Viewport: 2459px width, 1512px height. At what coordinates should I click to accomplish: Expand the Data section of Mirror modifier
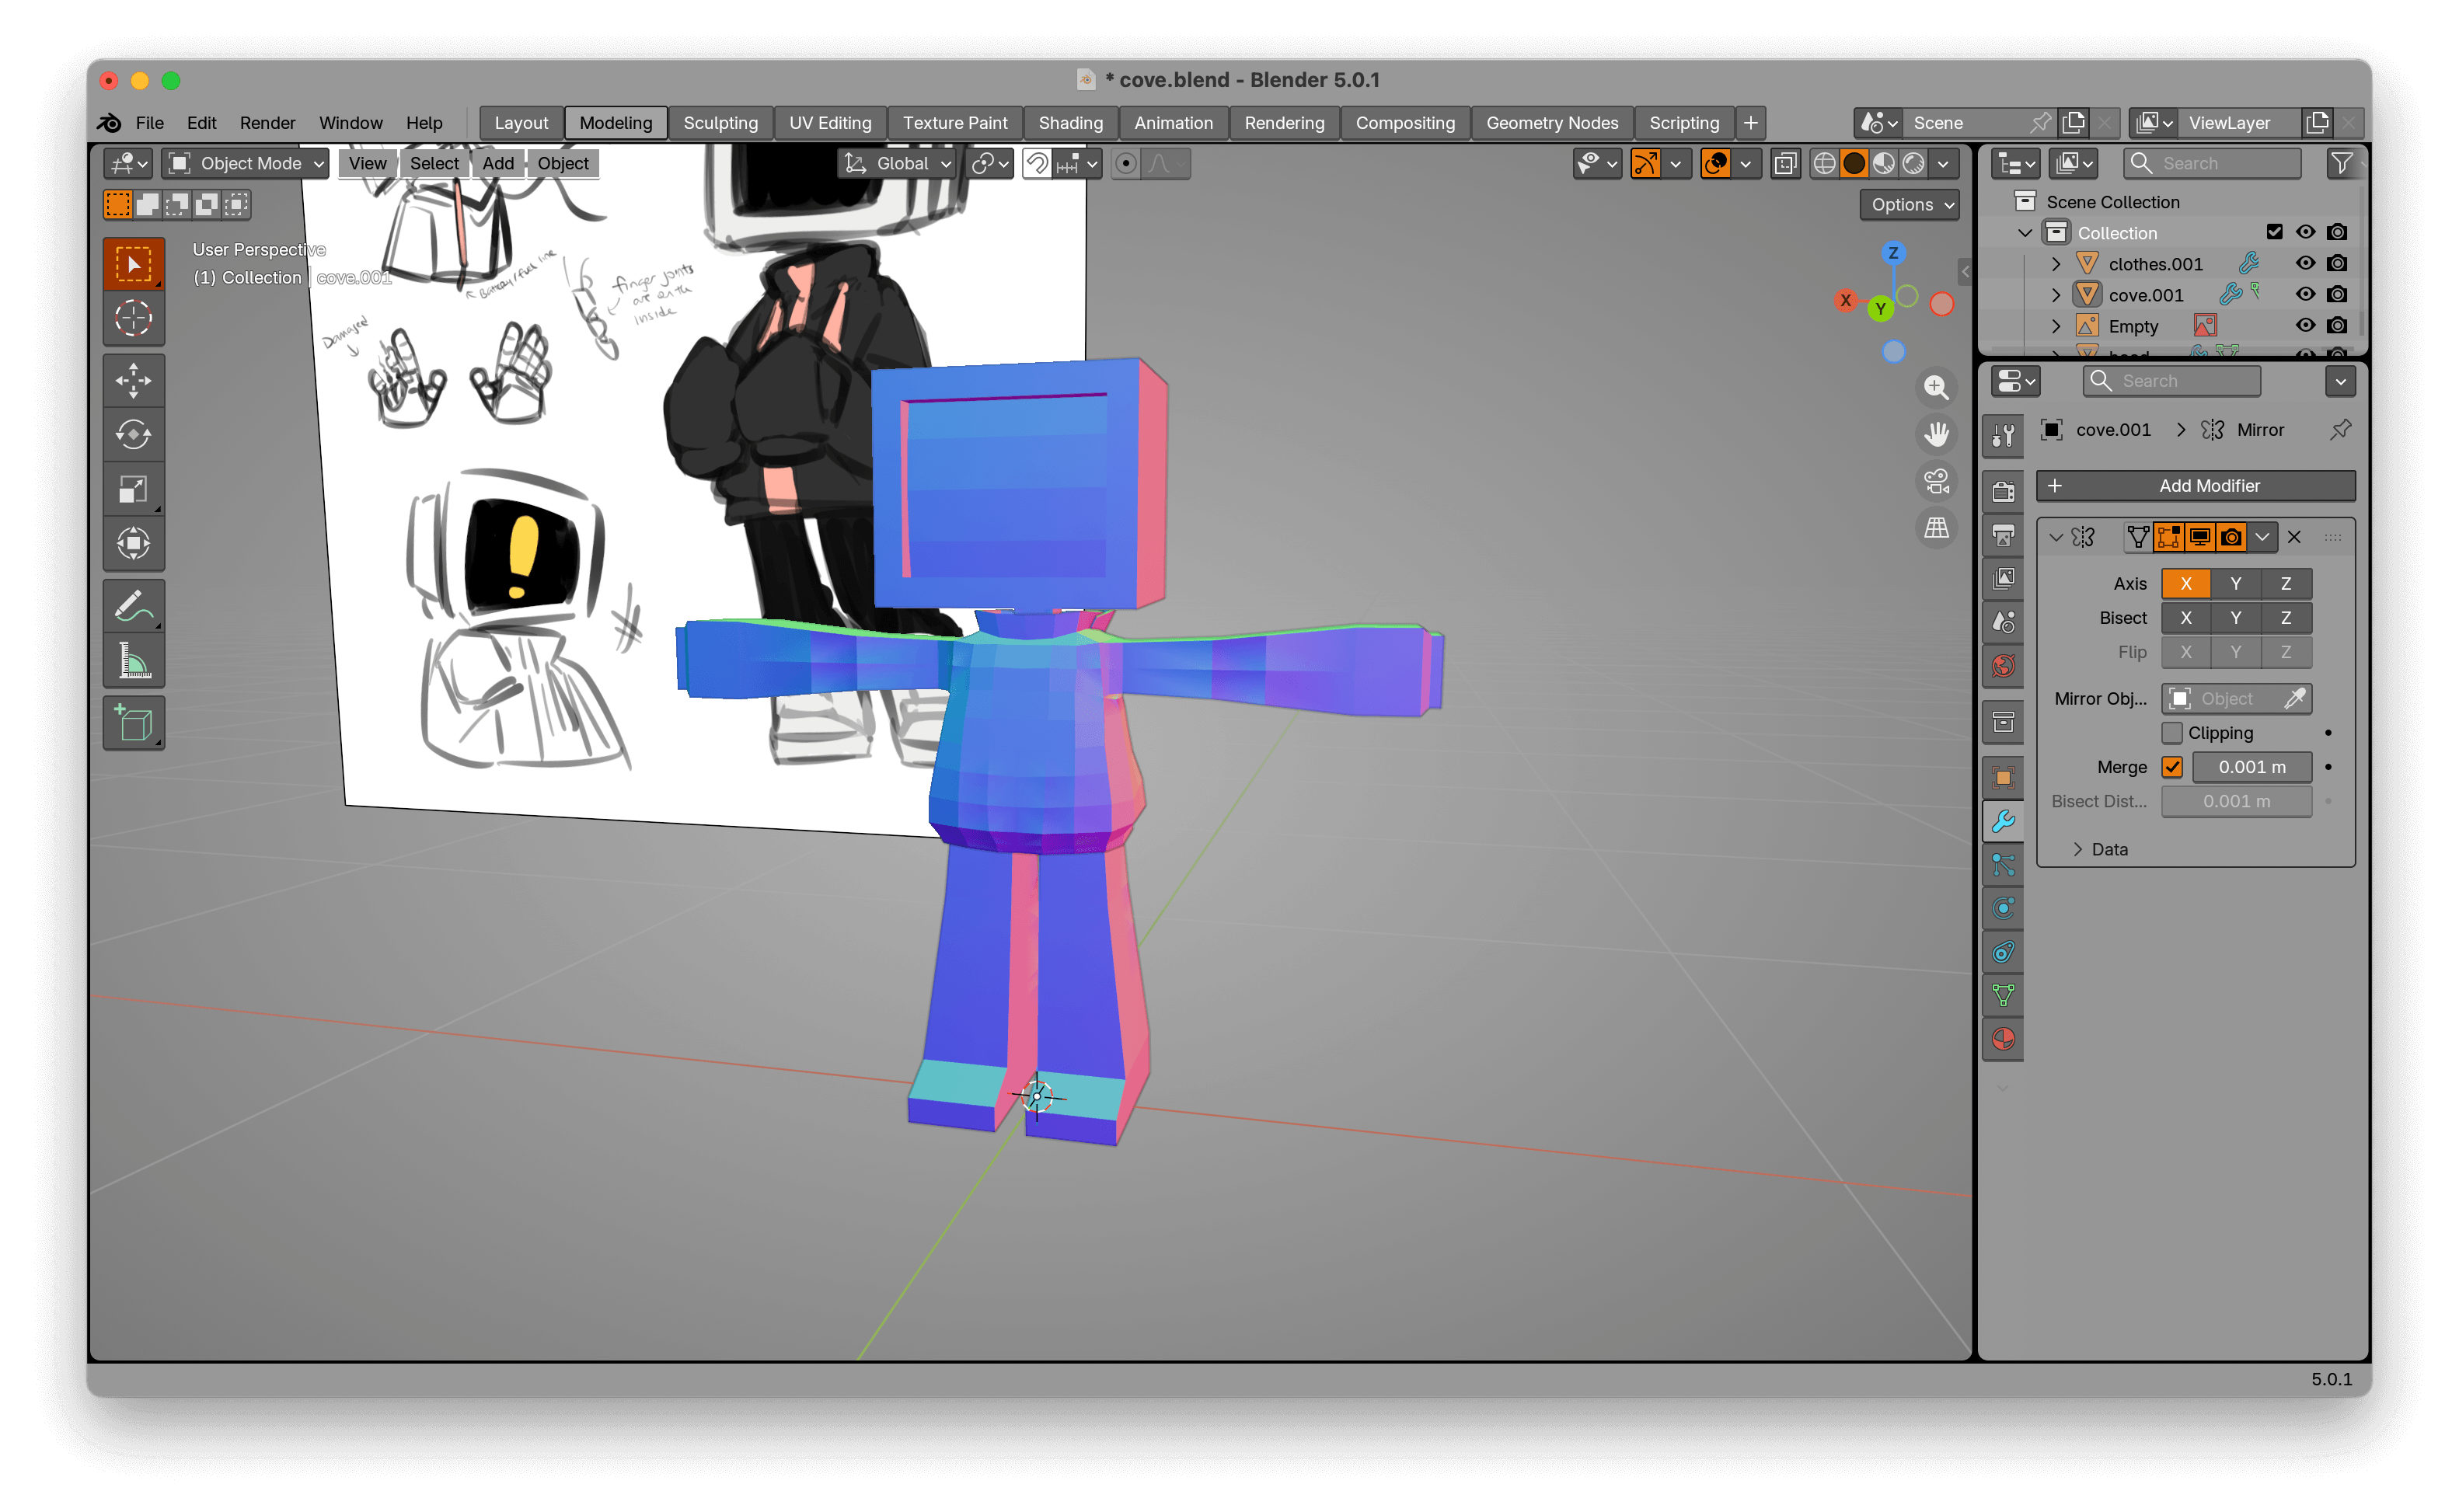pyautogui.click(x=2079, y=849)
